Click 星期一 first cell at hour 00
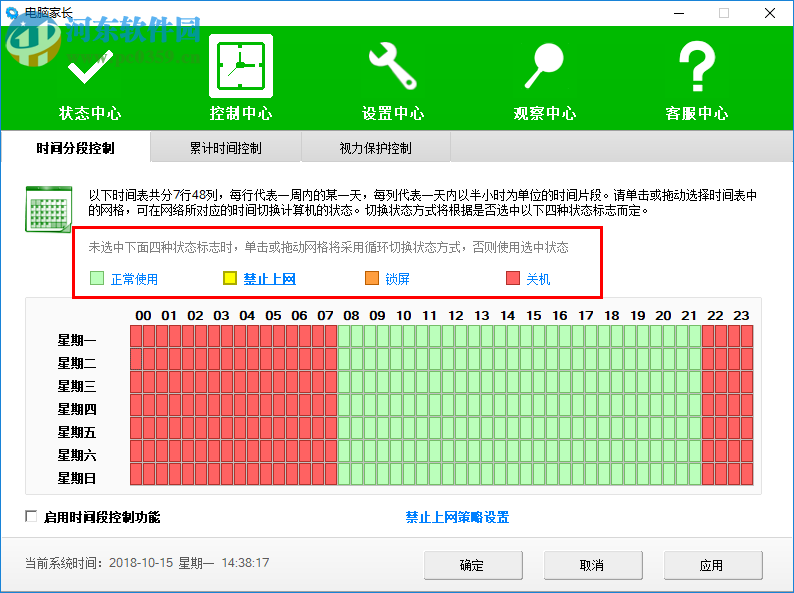 coord(136,336)
